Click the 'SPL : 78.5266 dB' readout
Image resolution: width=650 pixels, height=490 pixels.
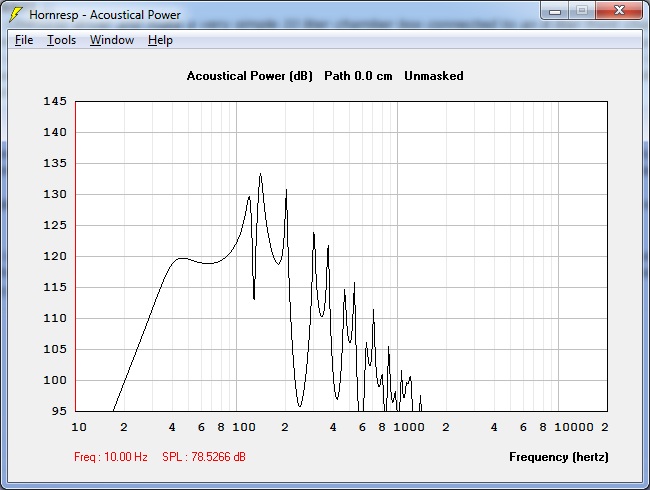click(204, 457)
